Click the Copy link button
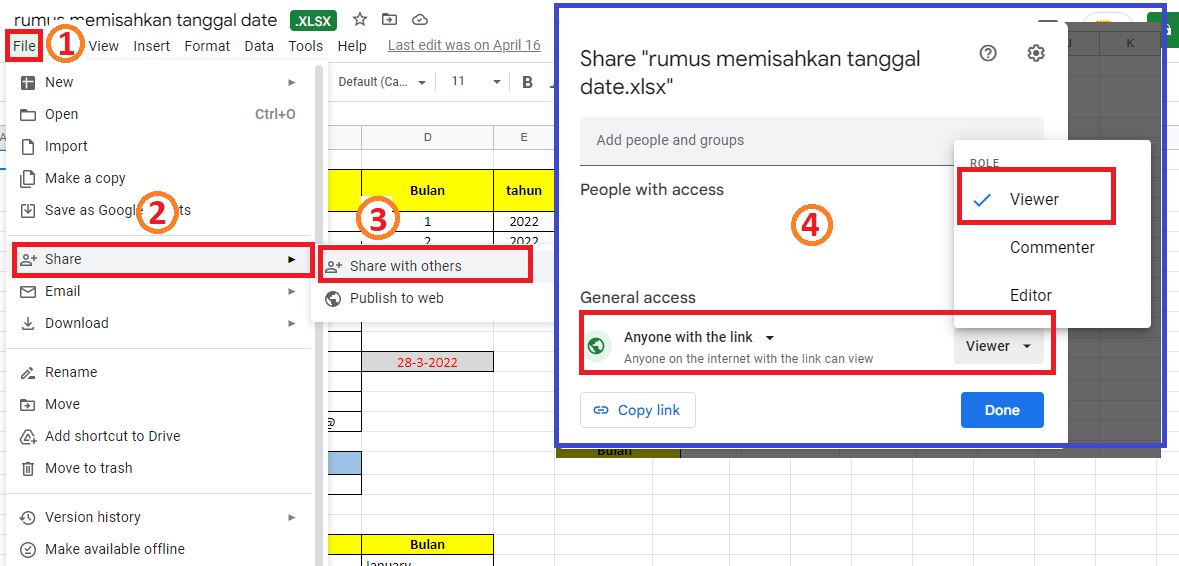 (x=638, y=410)
